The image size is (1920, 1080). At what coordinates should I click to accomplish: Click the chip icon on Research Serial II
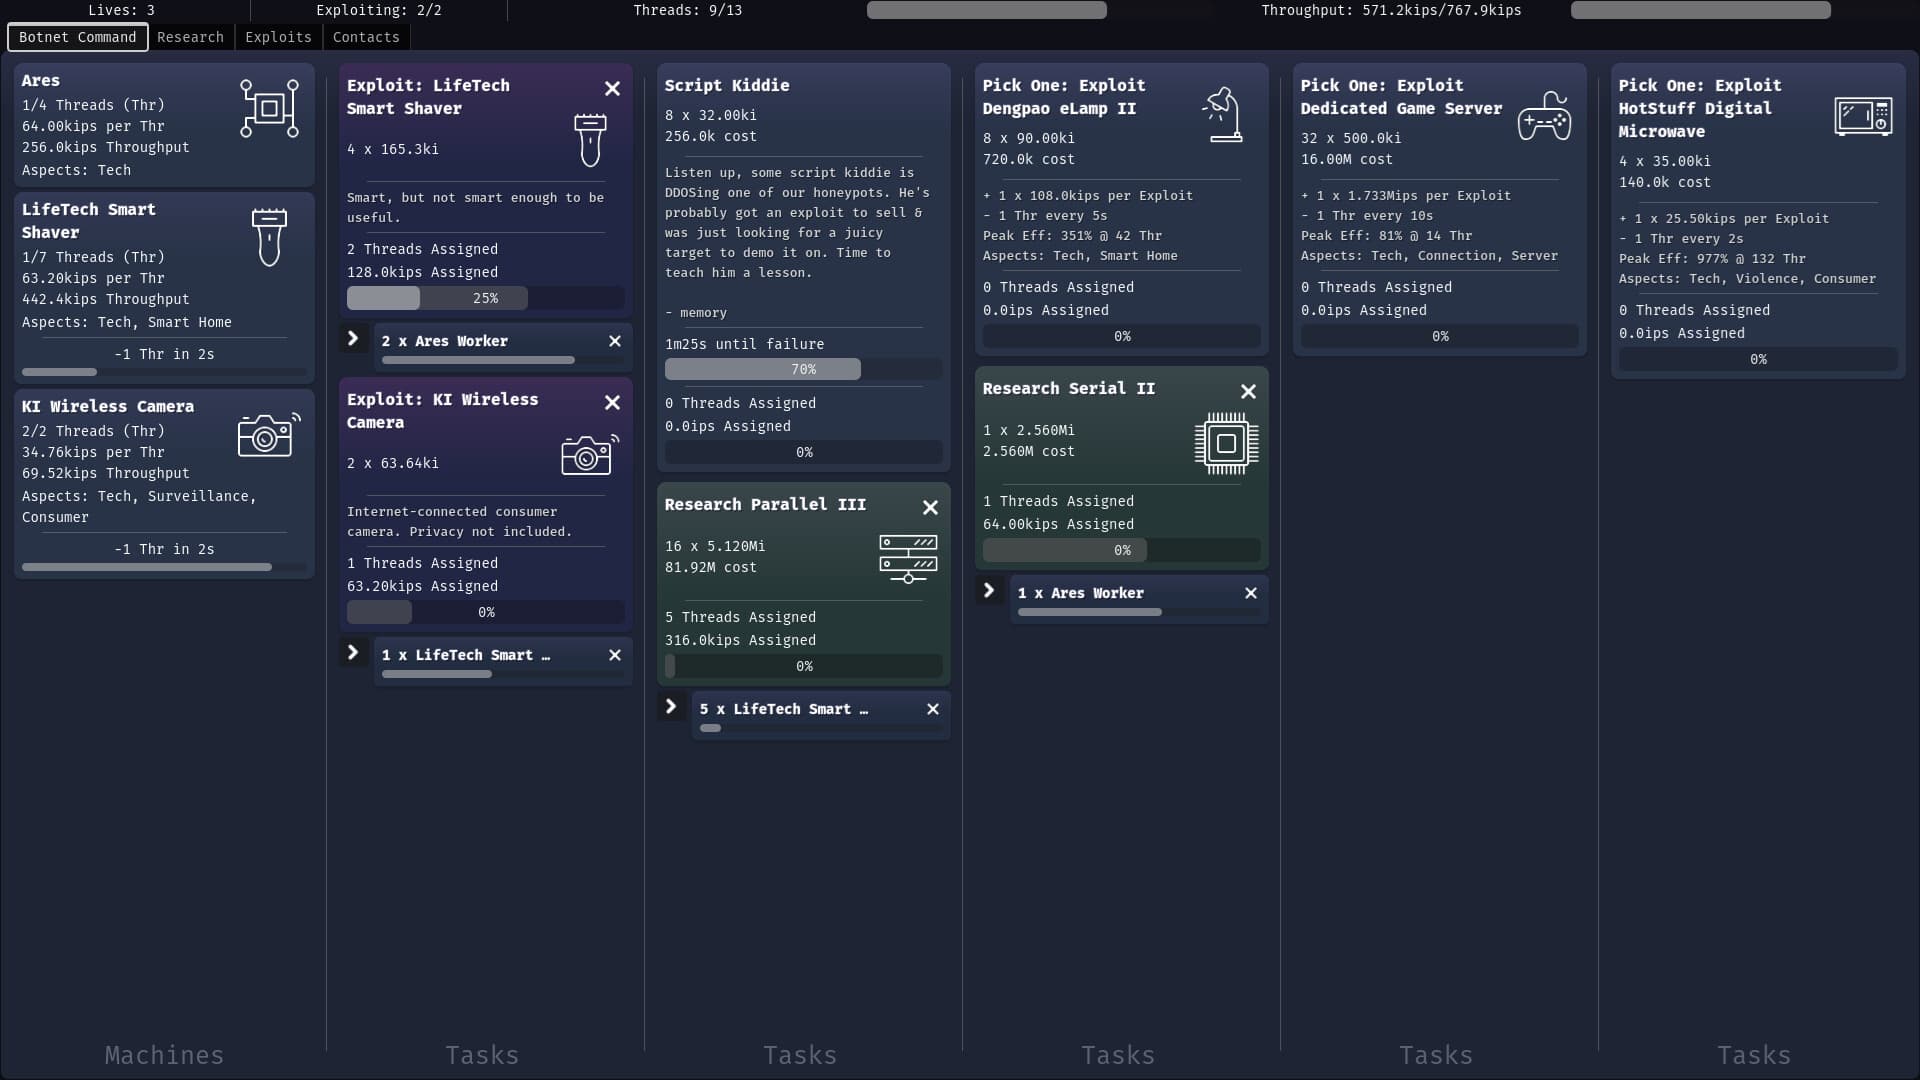pos(1226,443)
